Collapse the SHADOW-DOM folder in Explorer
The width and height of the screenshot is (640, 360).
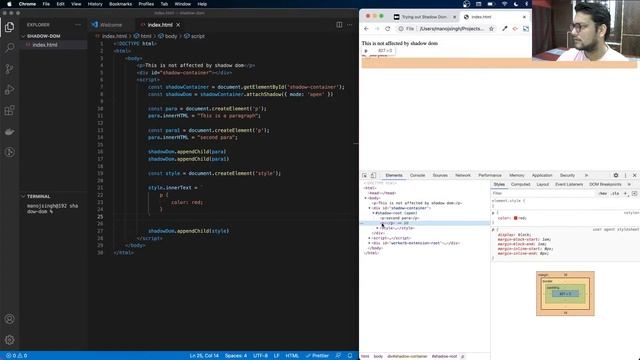(x=23, y=36)
